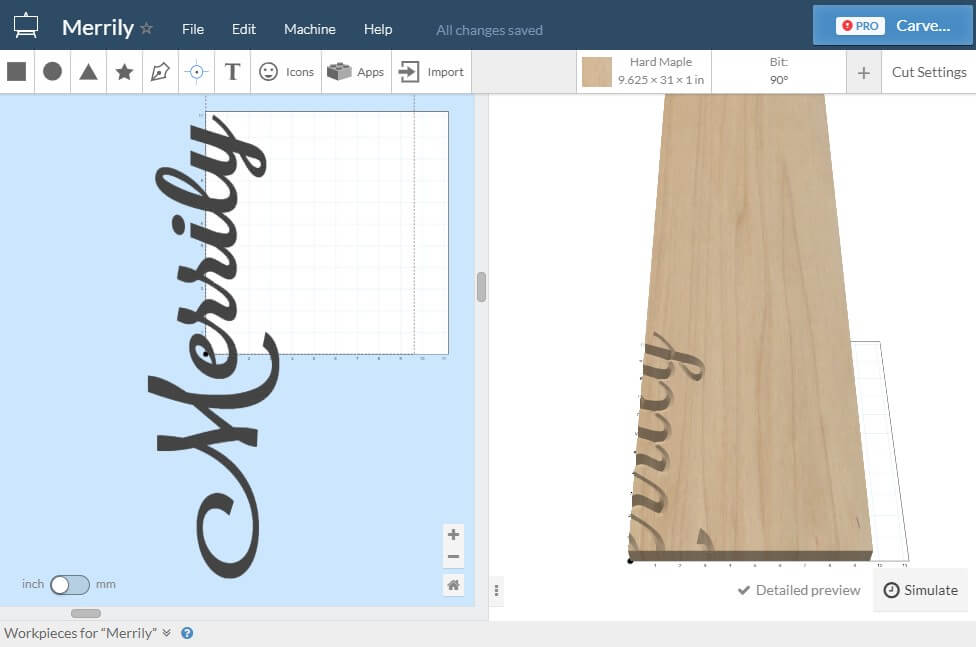Select the Drill point tool

coord(196,72)
